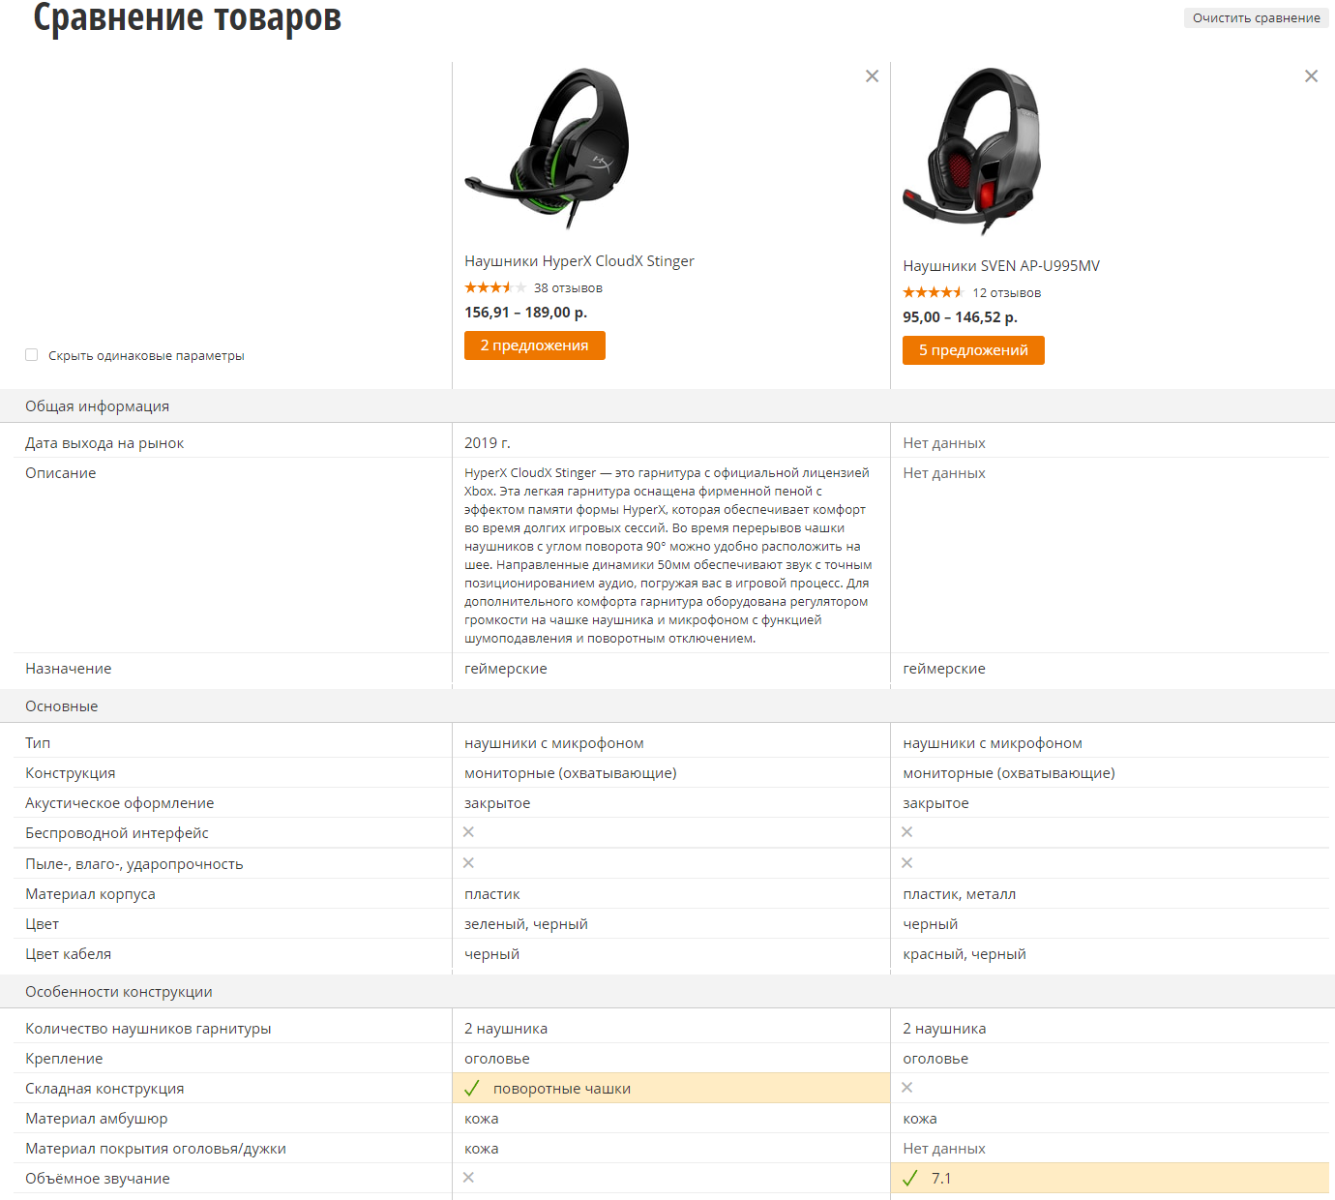Click SVEN folding design cross icon
This screenshot has height=1200, width=1335.
[x=907, y=1087]
